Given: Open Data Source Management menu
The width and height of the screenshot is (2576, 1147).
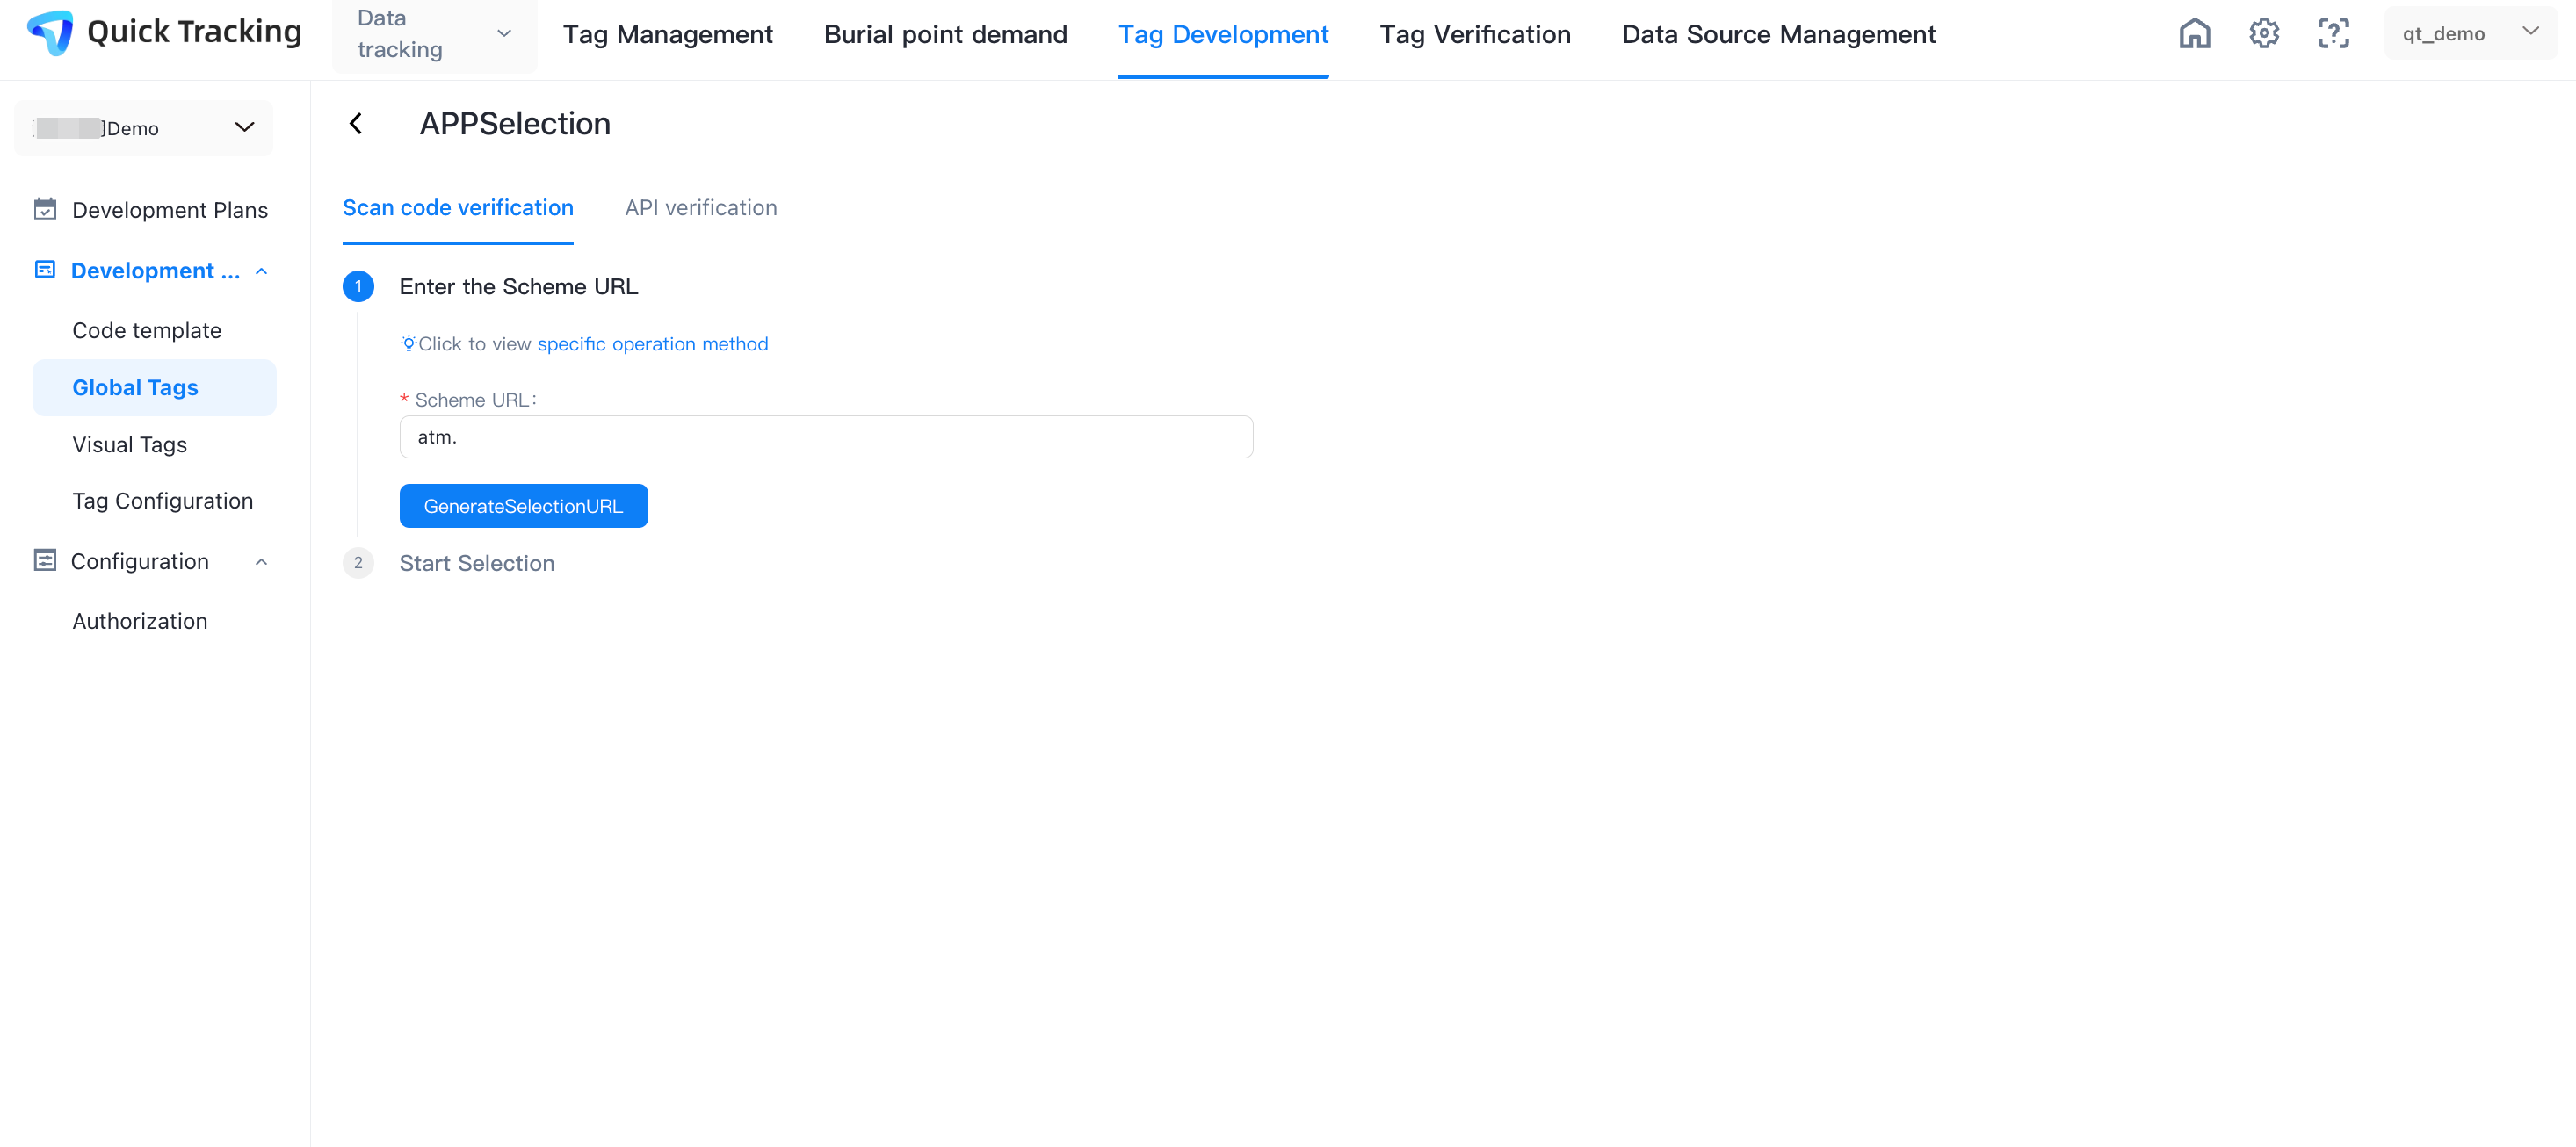Looking at the screenshot, I should [1778, 35].
